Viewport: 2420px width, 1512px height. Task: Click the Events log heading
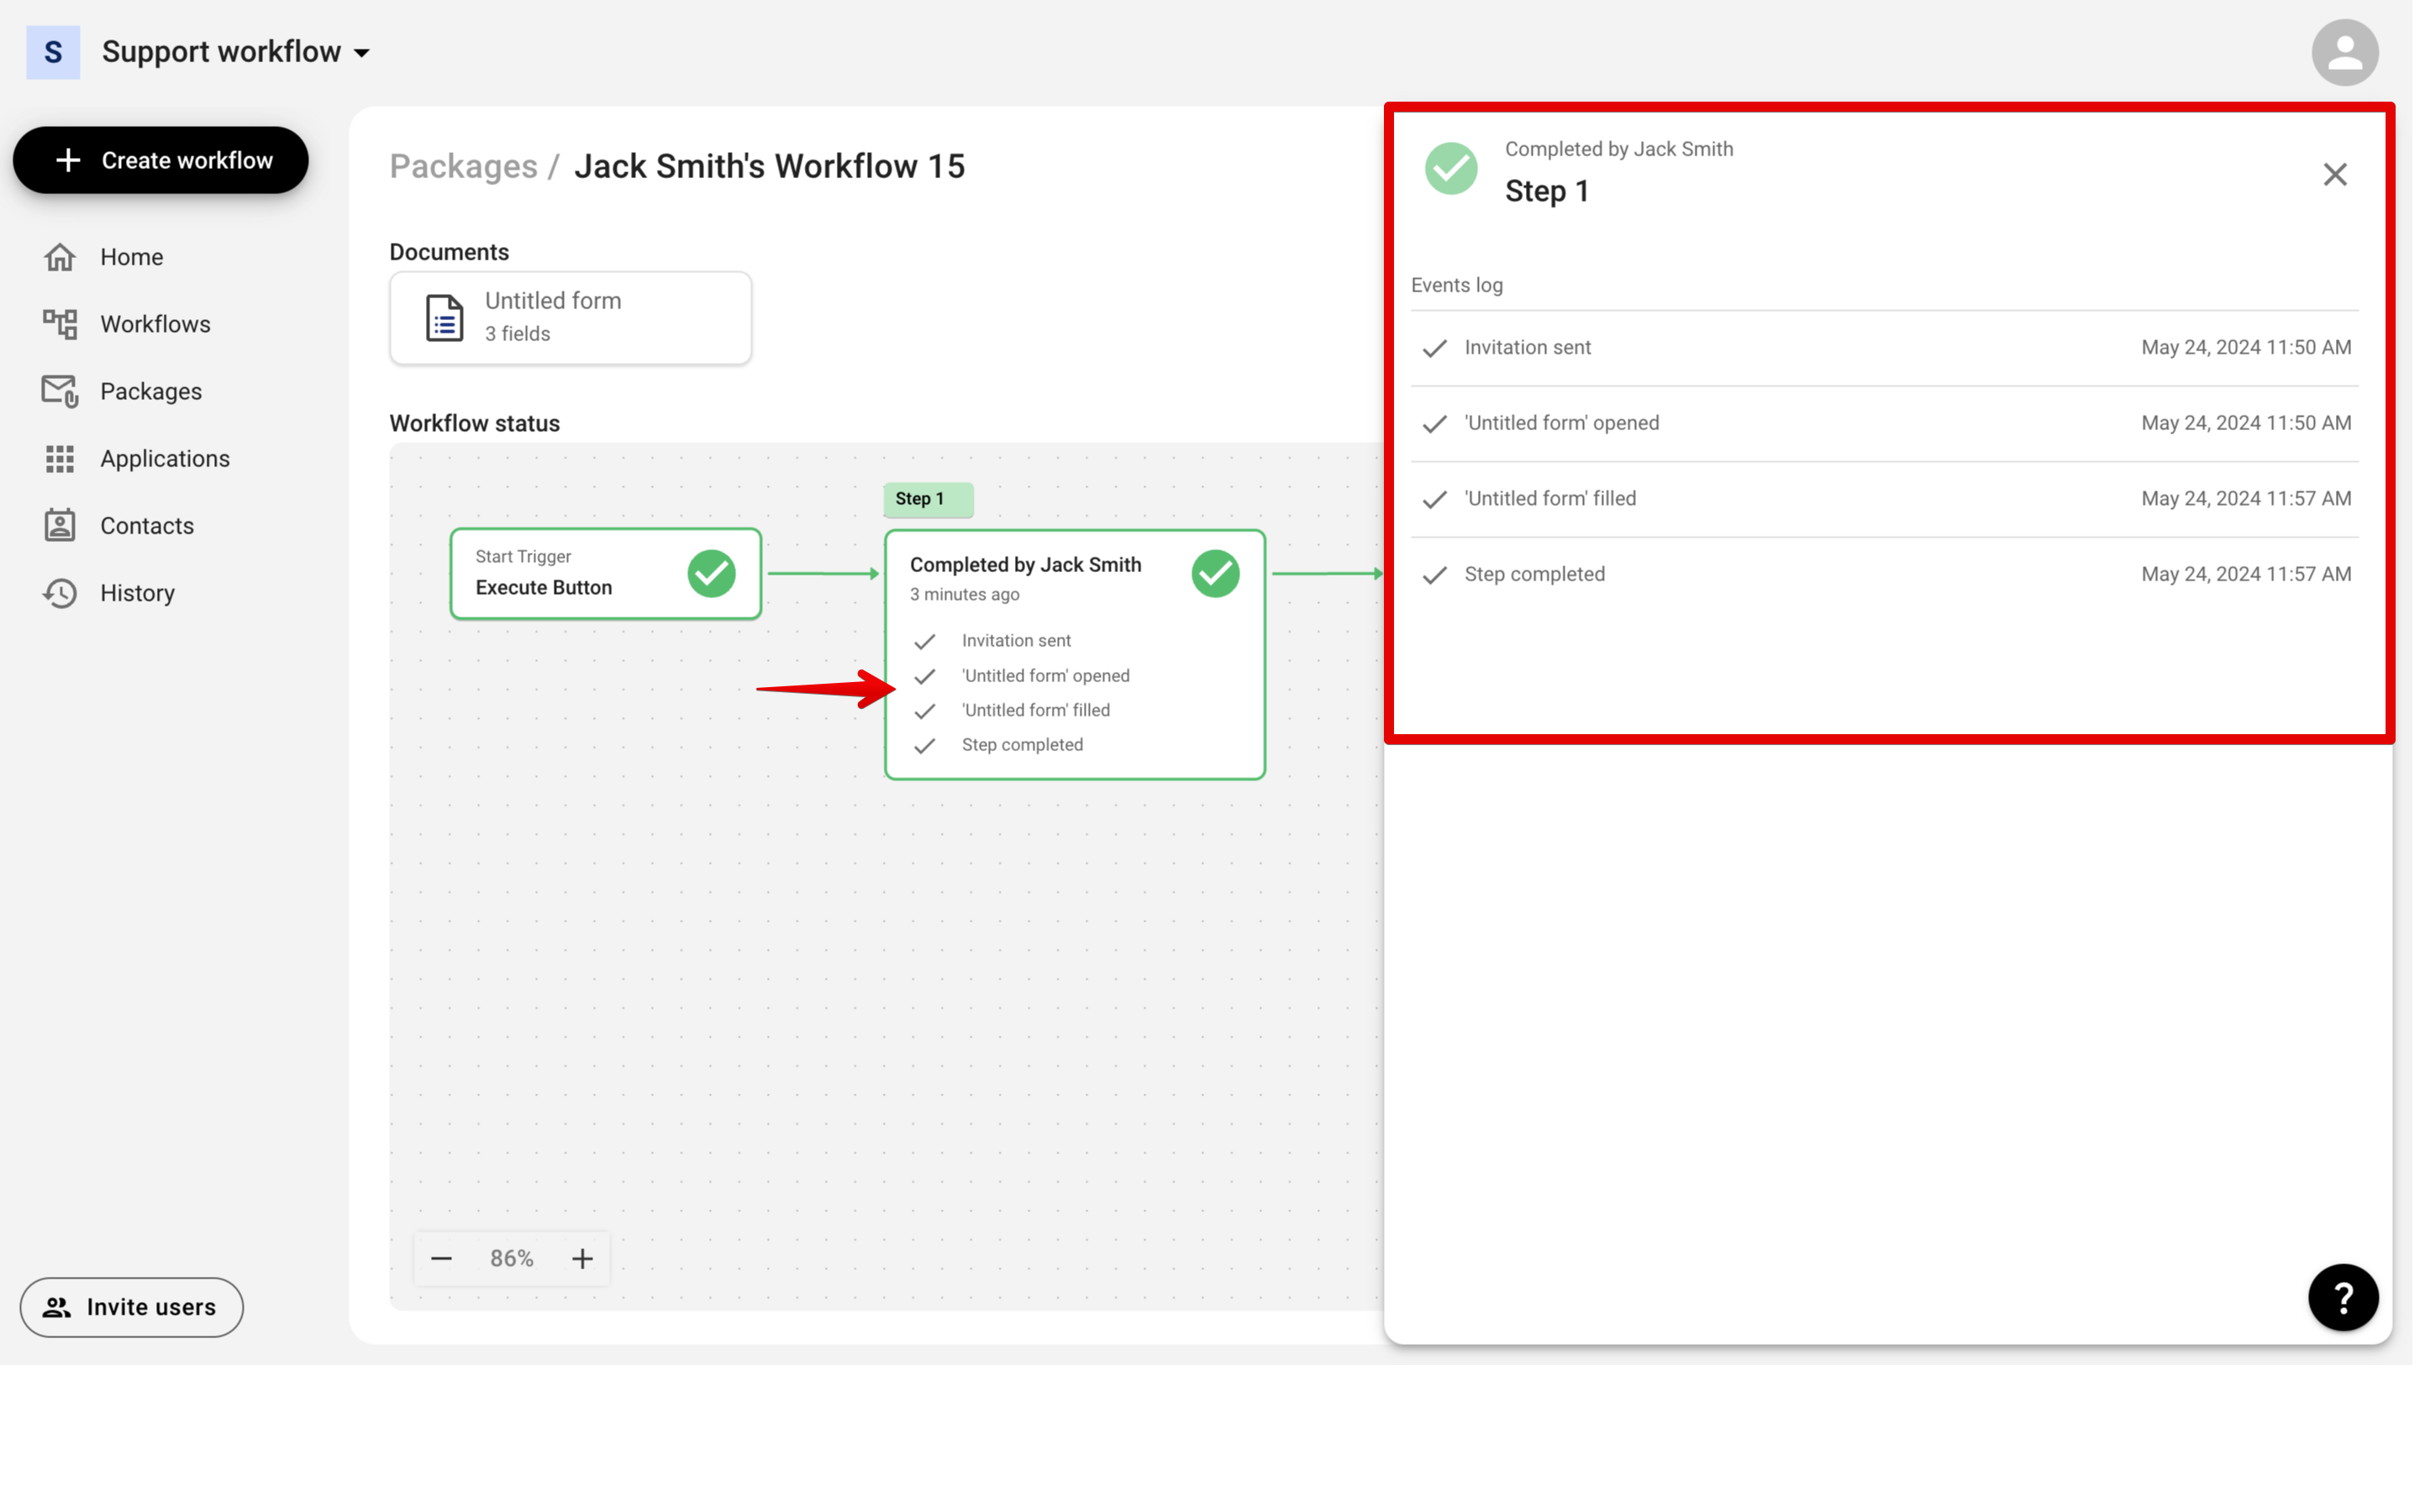1456,285
